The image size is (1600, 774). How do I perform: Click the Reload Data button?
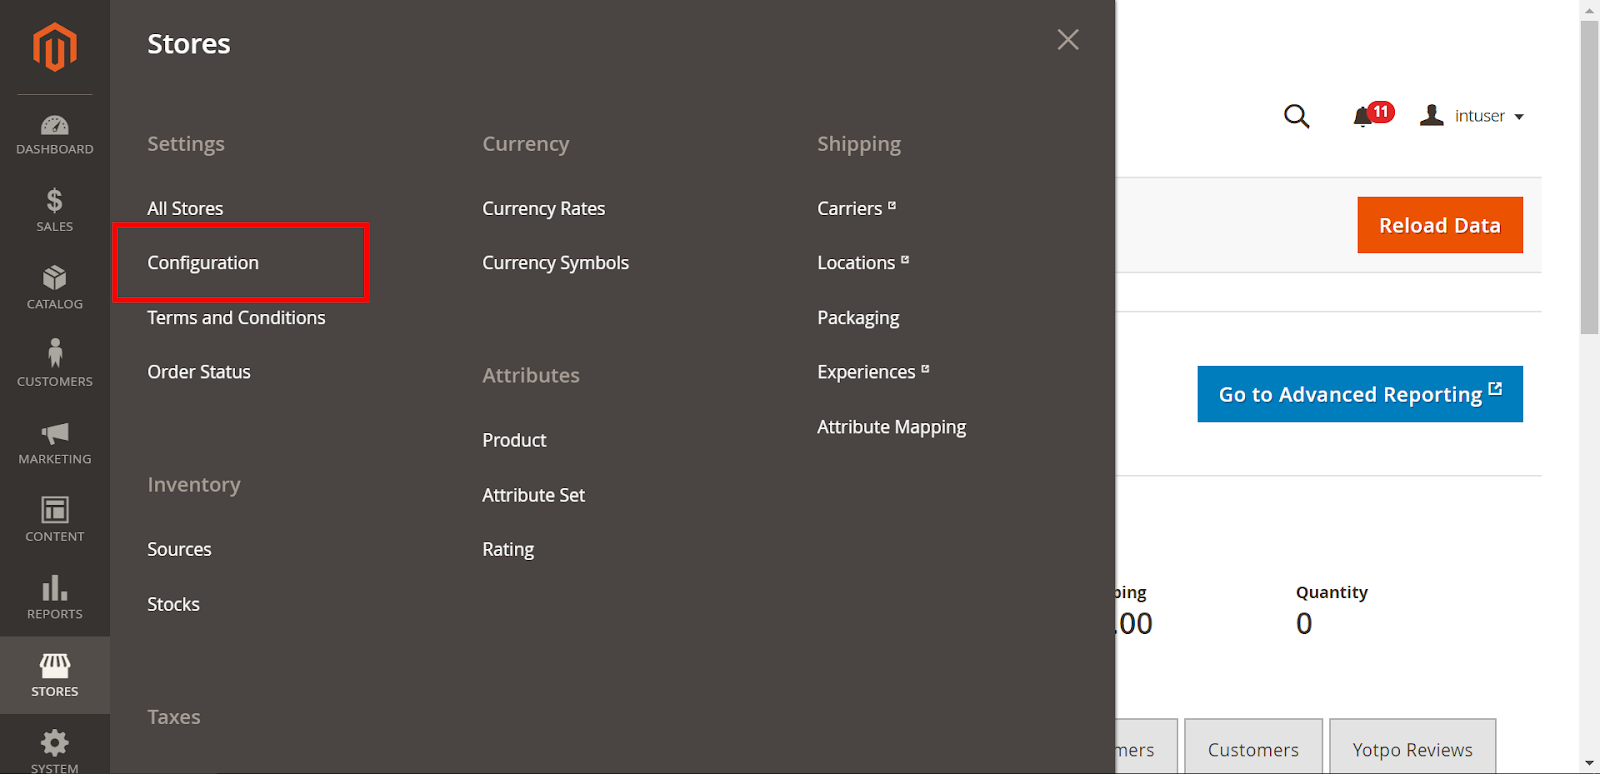(1439, 225)
